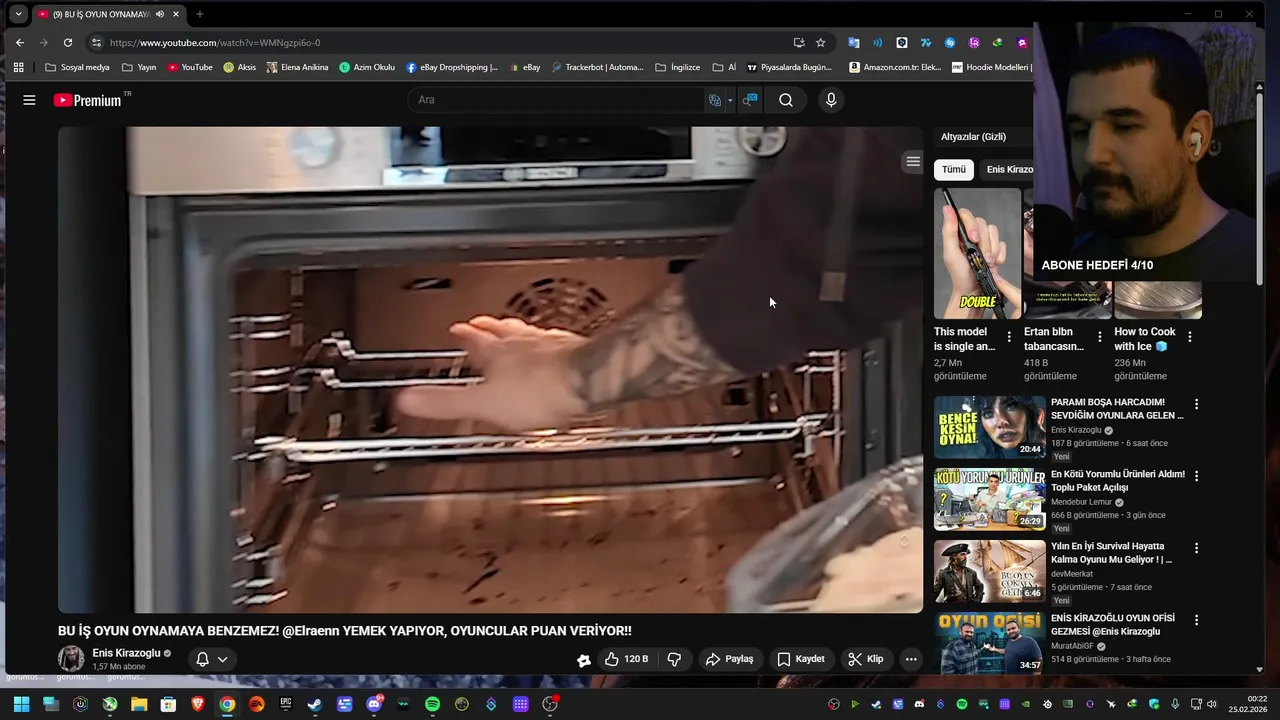The height and width of the screenshot is (720, 1280).
Task: Open 'PARAMI BOŞA HARCADIM' video thumbnail
Action: 990,427
